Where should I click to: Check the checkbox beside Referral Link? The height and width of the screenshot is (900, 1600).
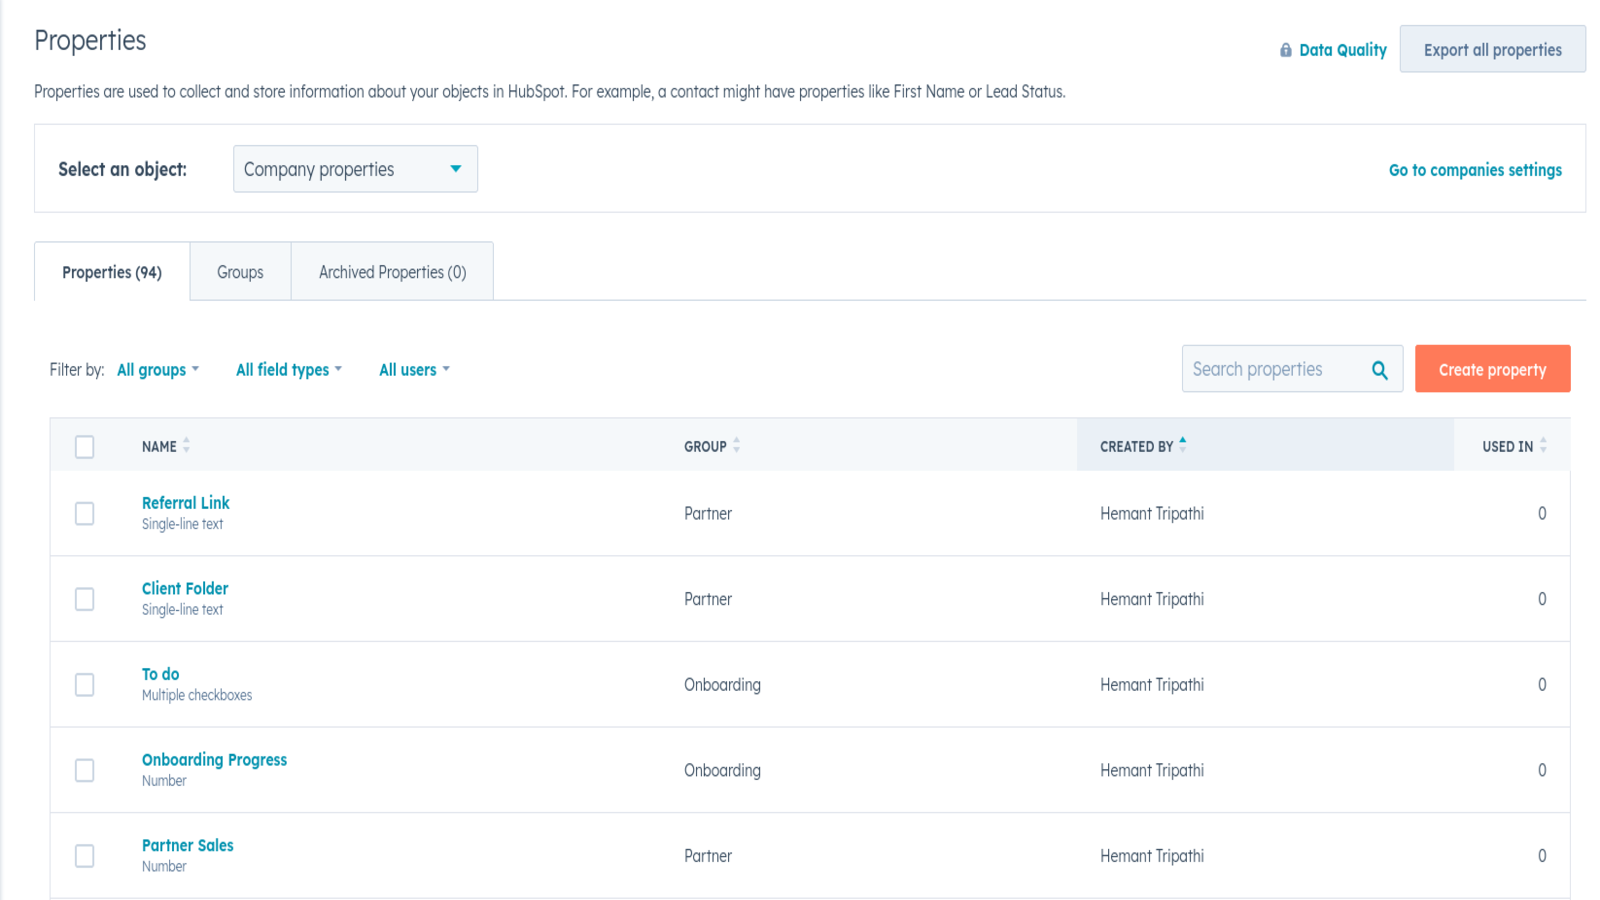84,513
